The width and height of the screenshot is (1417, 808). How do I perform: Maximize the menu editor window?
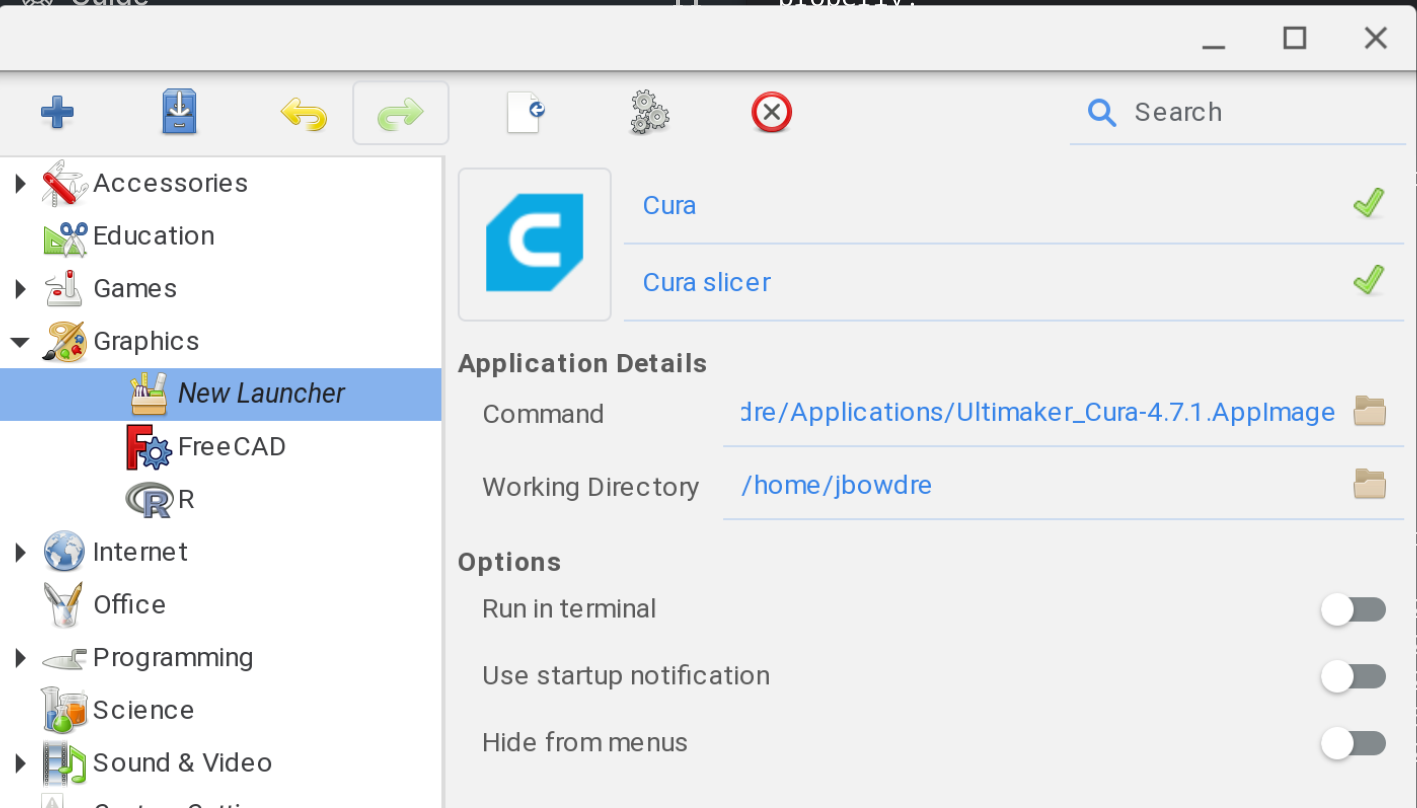tap(1295, 38)
